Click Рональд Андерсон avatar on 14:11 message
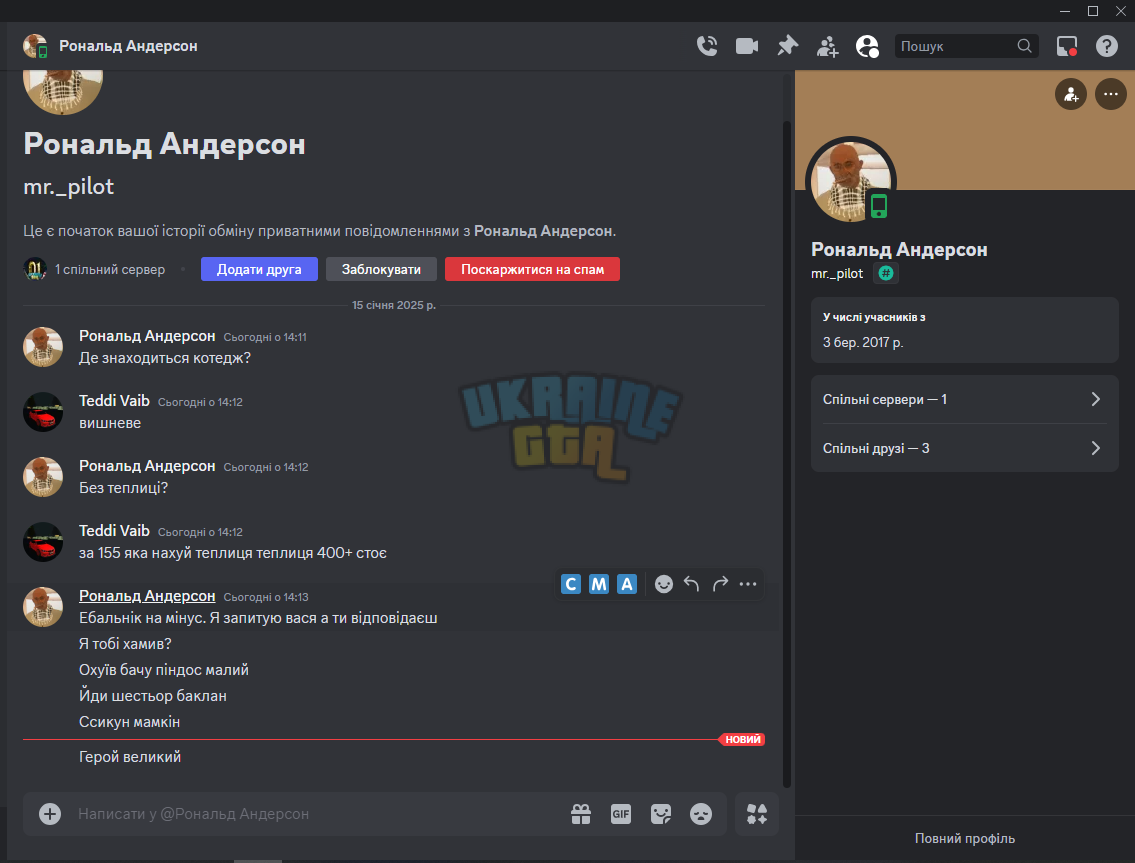This screenshot has width=1135, height=863. pos(43,347)
